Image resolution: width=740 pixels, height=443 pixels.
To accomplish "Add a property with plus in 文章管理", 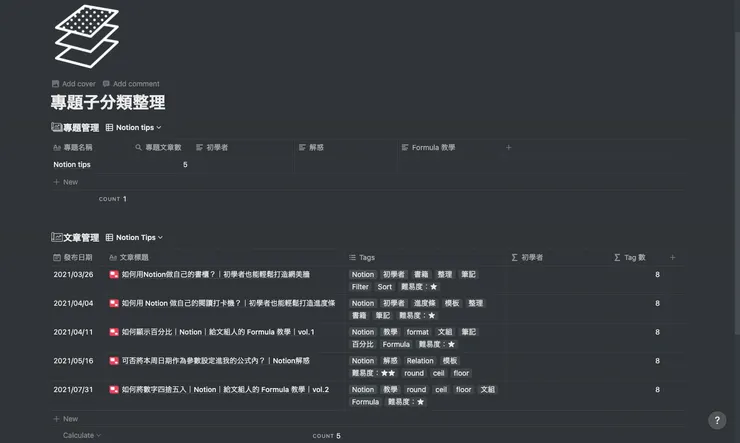I will (x=673, y=258).
